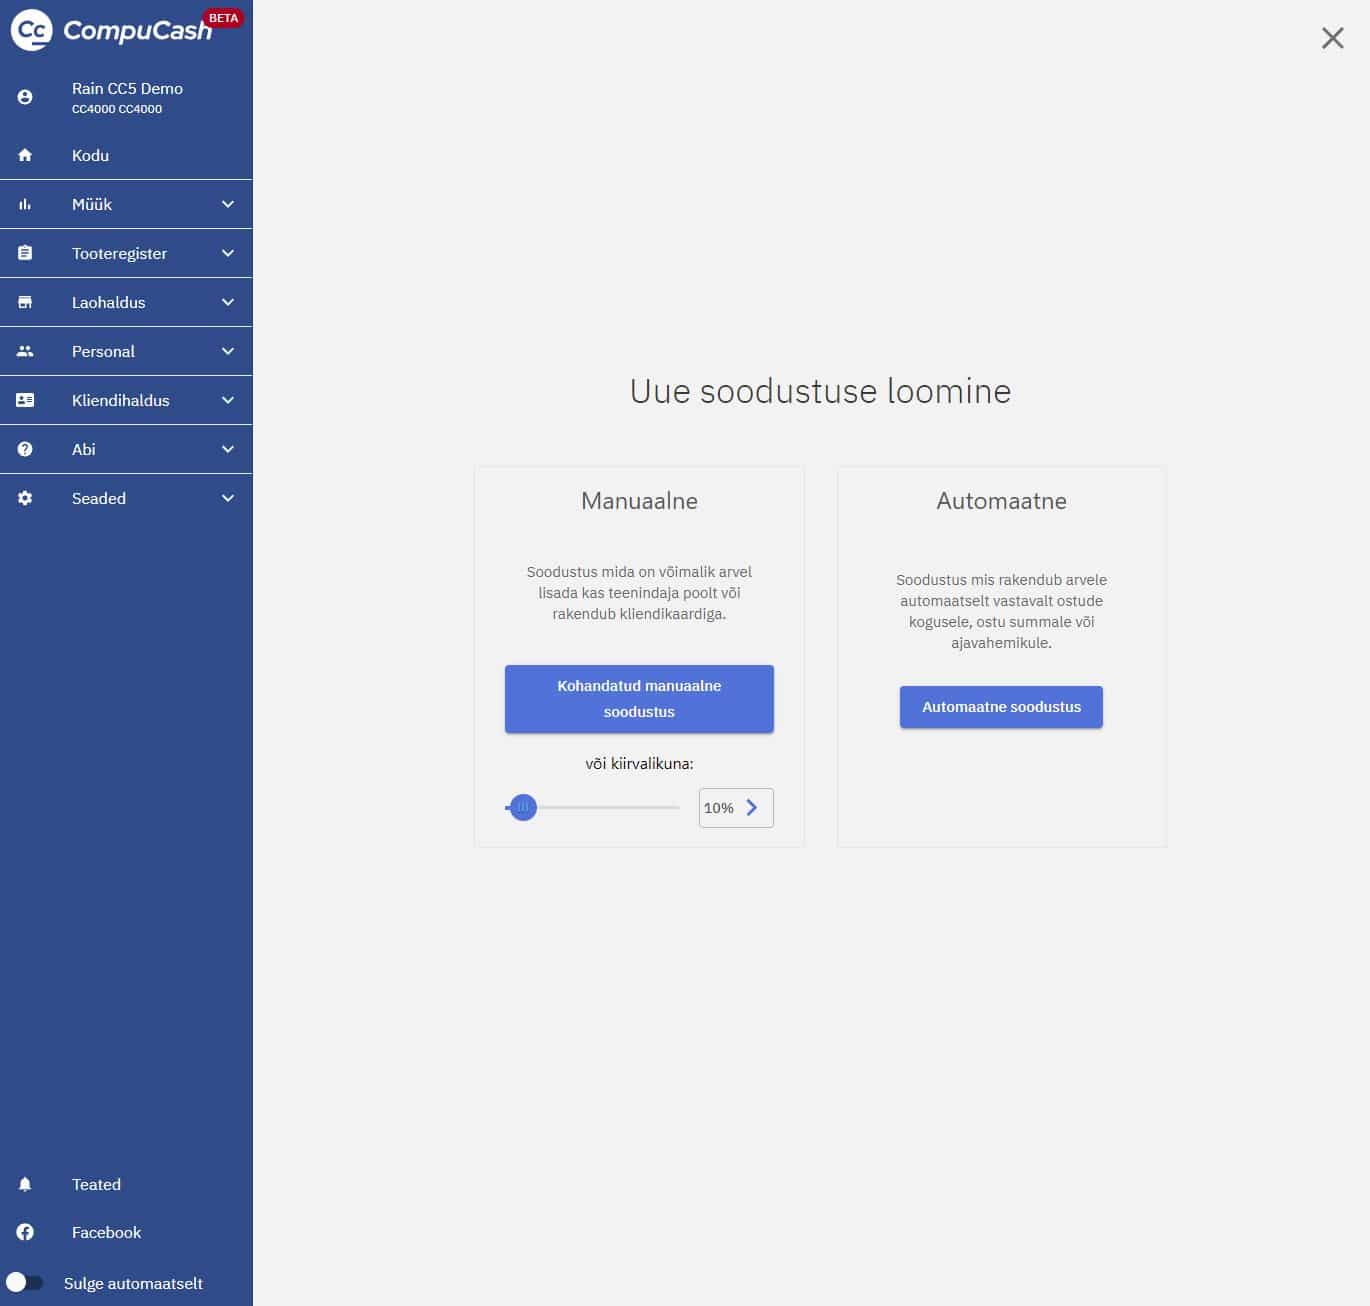The image size is (1370, 1306).
Task: Click the Kliendihaldus ID card icon
Action: [x=25, y=400]
